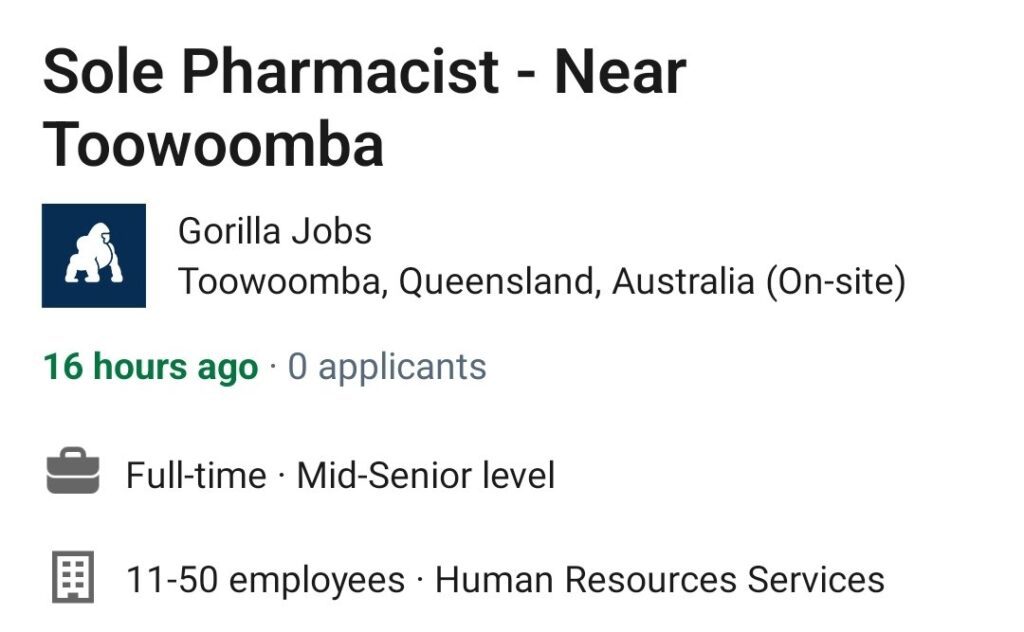The height and width of the screenshot is (632, 1024).
Task: Click the dot separator before 0 applicants
Action: [273, 367]
